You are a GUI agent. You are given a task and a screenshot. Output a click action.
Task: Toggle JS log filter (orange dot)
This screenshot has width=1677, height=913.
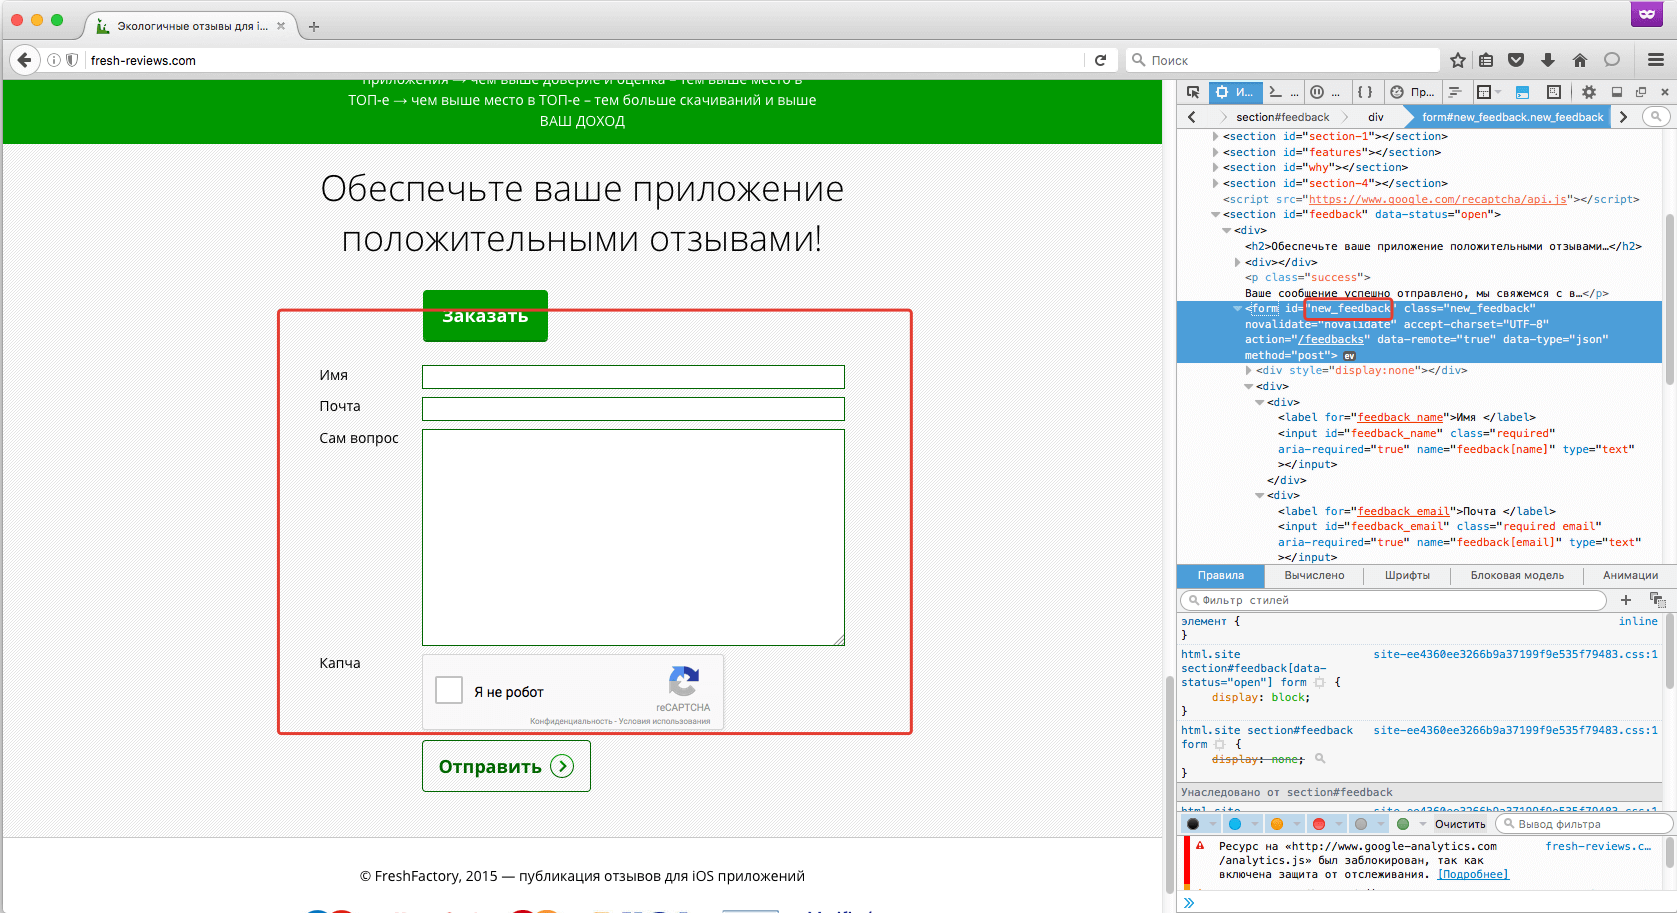(x=1277, y=824)
